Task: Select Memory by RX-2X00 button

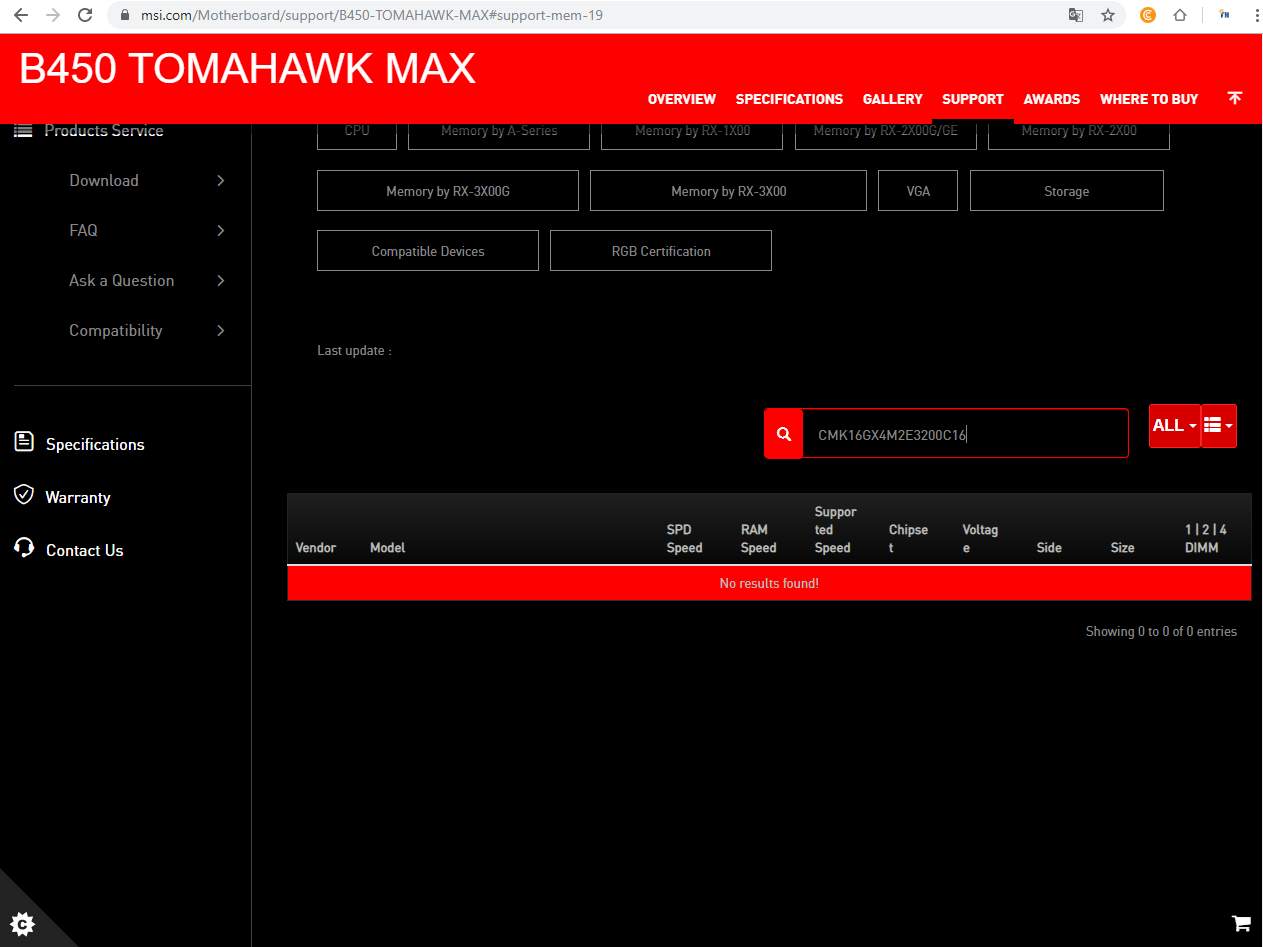Action: tap(1079, 136)
